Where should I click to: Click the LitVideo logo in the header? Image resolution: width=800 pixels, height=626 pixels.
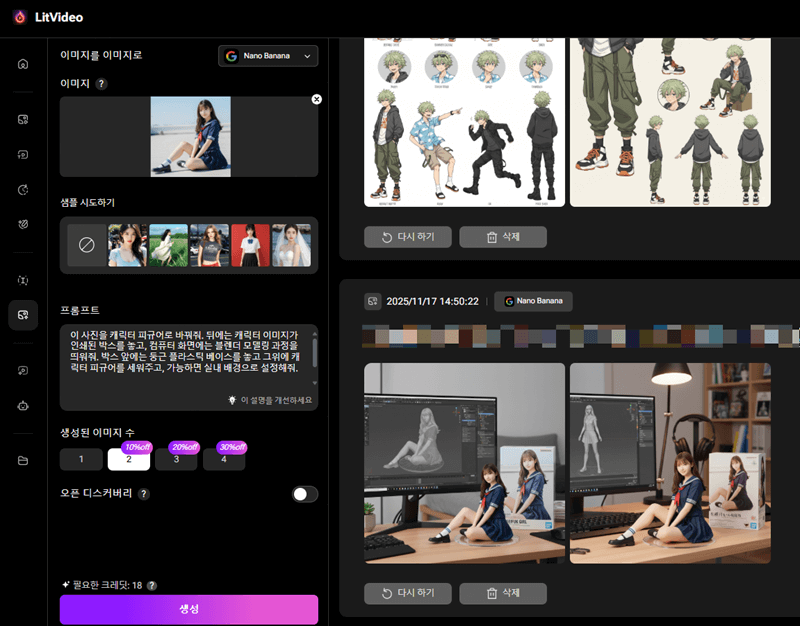(x=46, y=17)
